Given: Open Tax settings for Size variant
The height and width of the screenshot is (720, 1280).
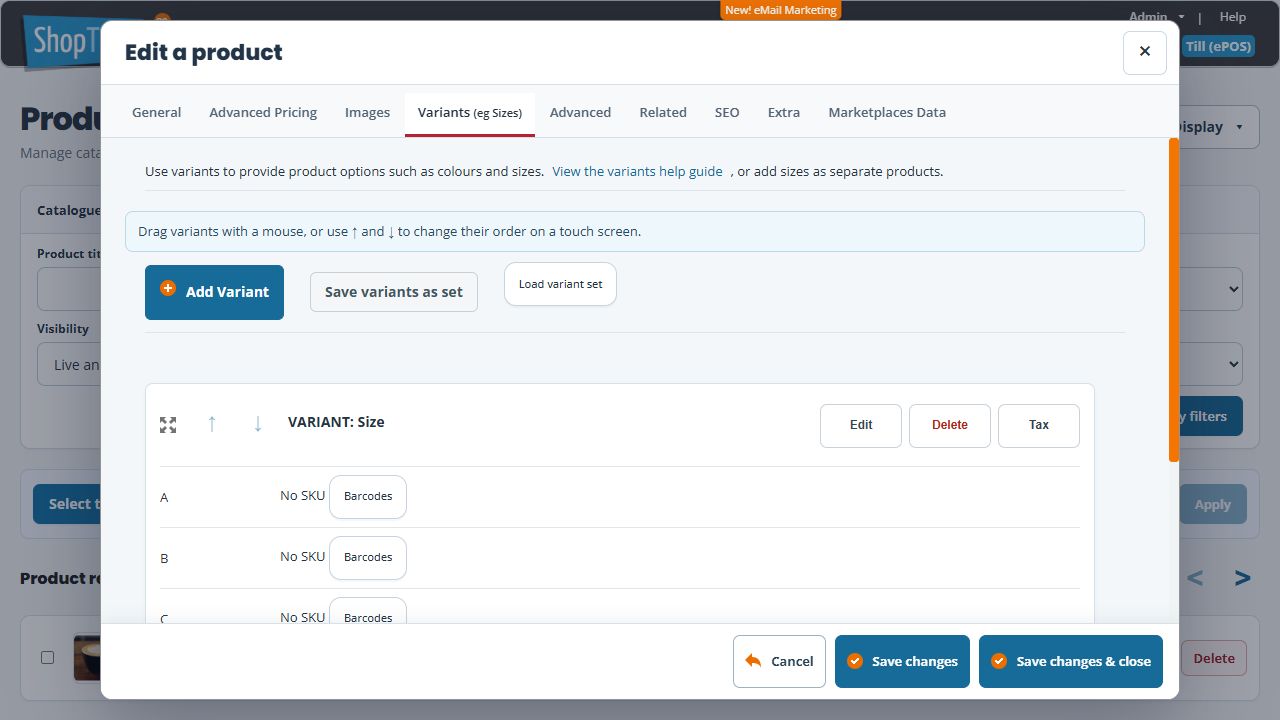Looking at the screenshot, I should (1039, 425).
